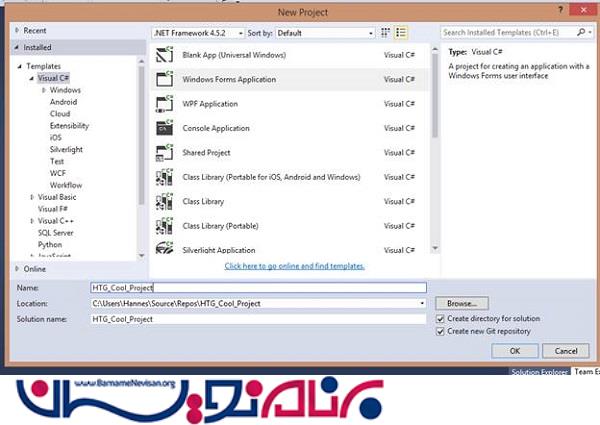Toggle Create directory for solution checkbox

(x=440, y=319)
